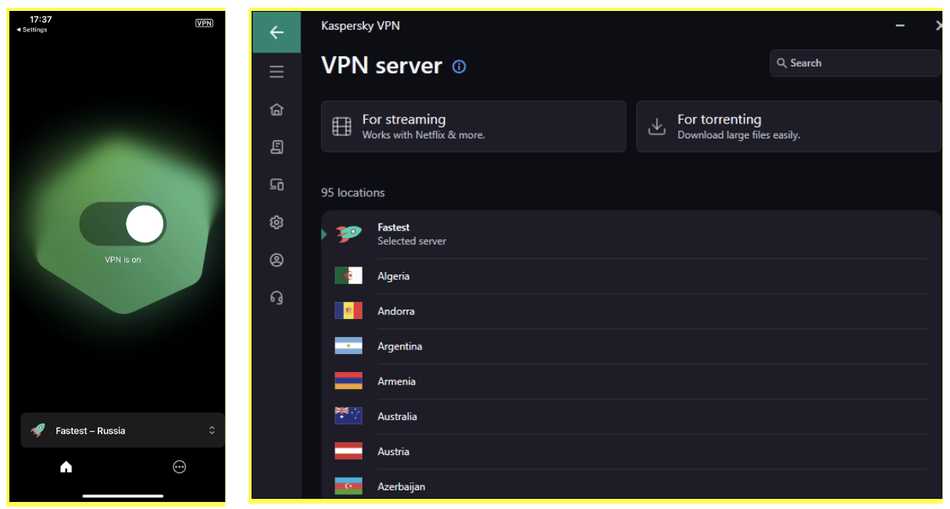The image size is (950, 509).
Task: Tap the Settings back link on phone
Action: (32, 30)
